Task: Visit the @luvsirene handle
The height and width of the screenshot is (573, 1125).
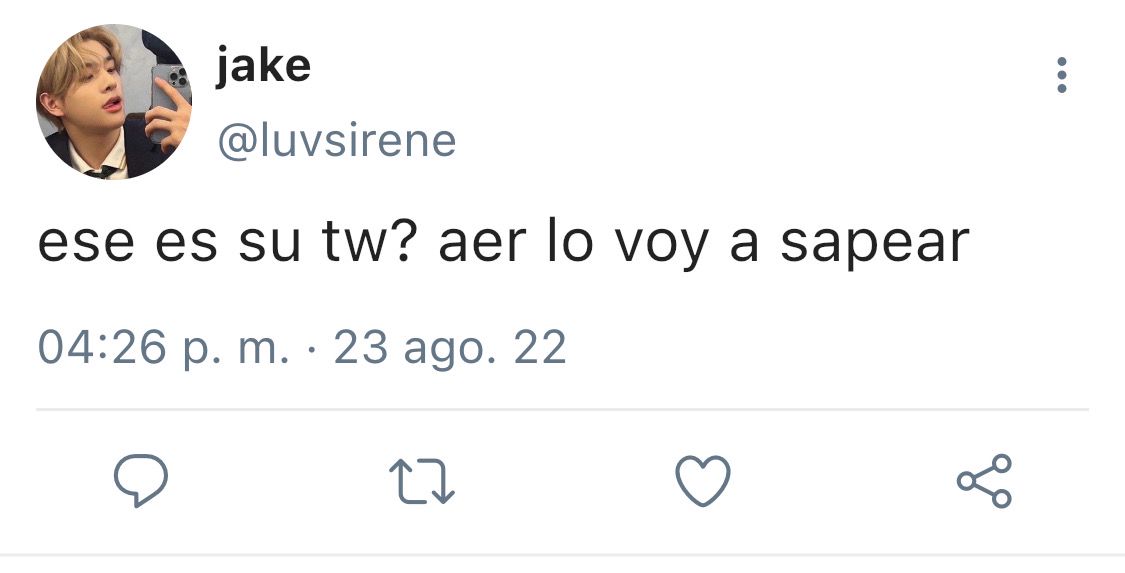Action: pyautogui.click(x=336, y=141)
